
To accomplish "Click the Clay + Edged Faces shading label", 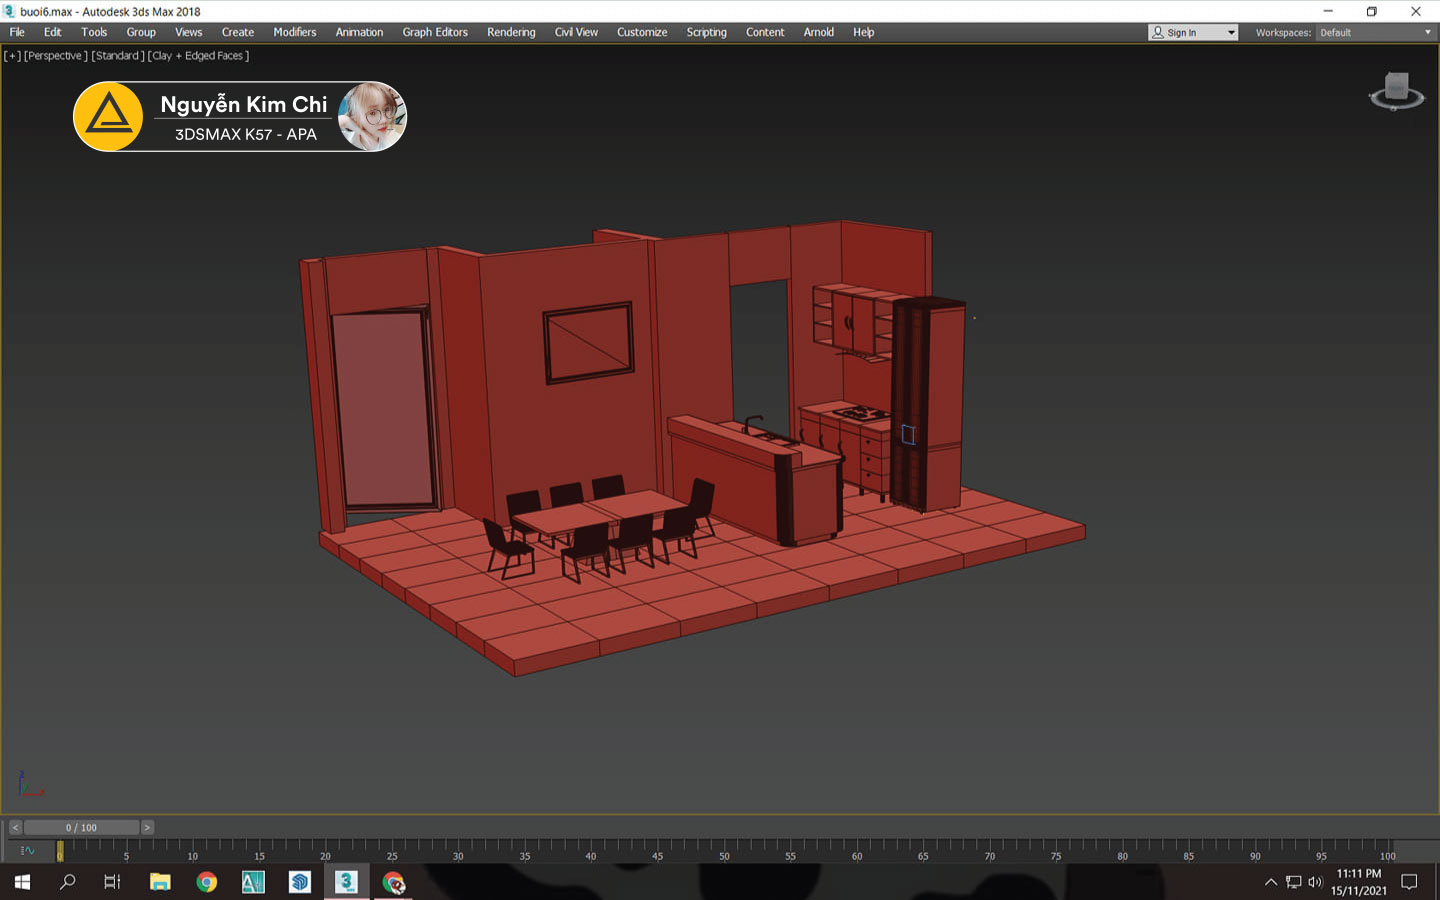I will tap(198, 56).
